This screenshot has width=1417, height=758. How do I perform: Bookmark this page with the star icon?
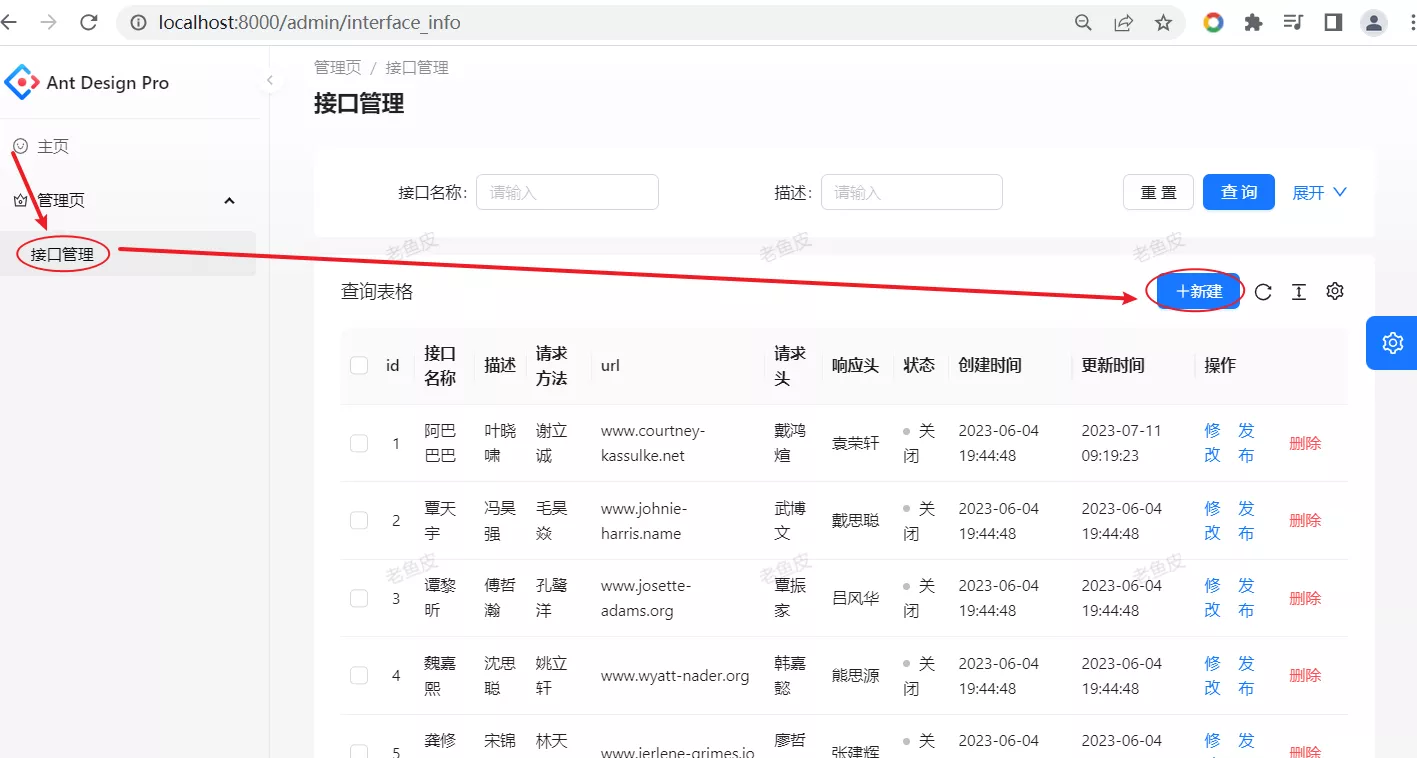(x=1163, y=22)
